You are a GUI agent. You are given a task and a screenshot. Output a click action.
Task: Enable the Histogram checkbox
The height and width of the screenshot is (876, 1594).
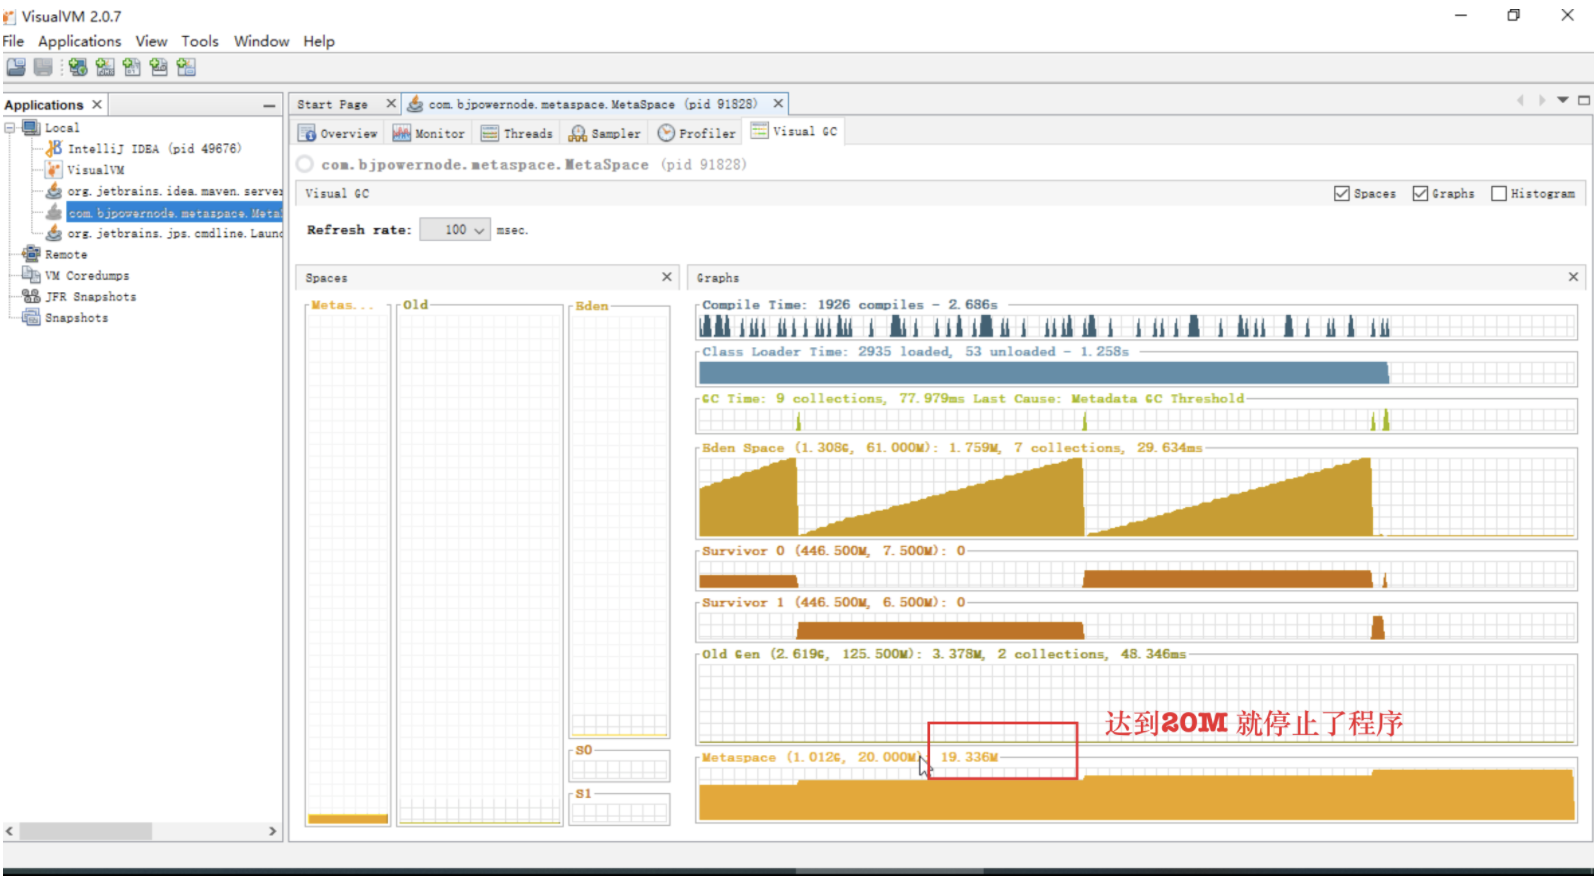[x=1499, y=193]
